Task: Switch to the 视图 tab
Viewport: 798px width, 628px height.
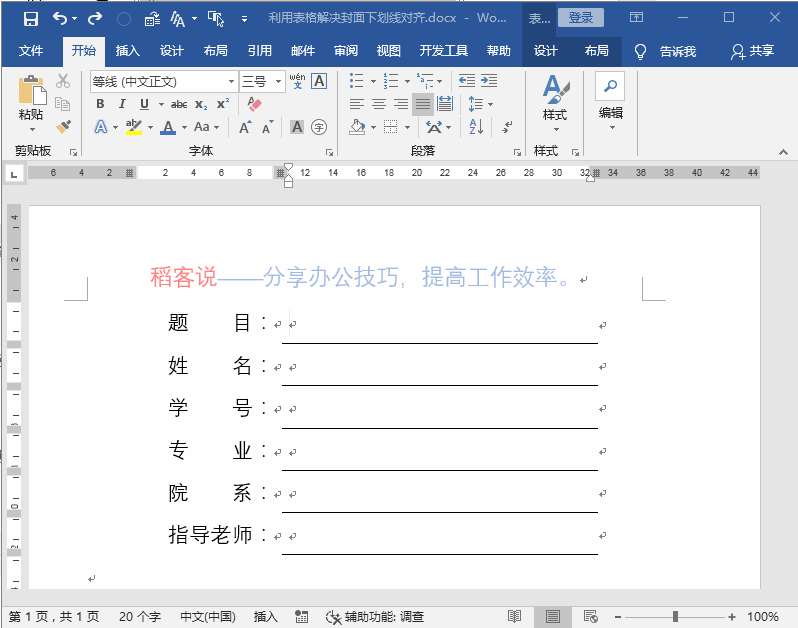Action: [x=389, y=51]
